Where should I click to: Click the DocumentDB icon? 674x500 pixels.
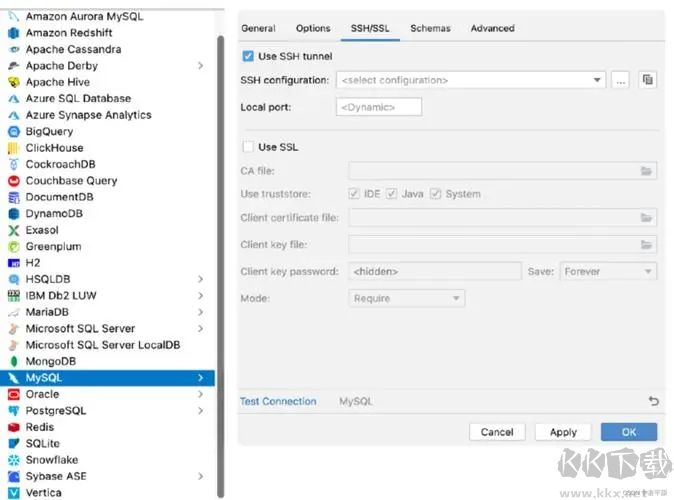point(14,197)
